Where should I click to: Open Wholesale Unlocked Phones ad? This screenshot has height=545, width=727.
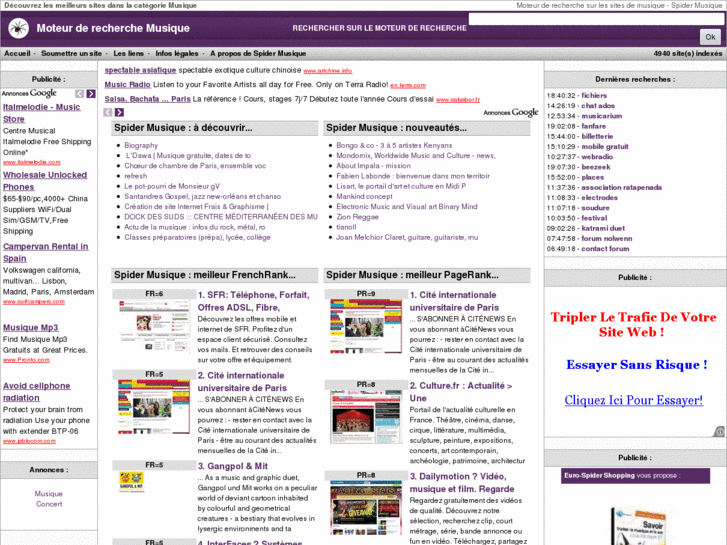point(45,181)
